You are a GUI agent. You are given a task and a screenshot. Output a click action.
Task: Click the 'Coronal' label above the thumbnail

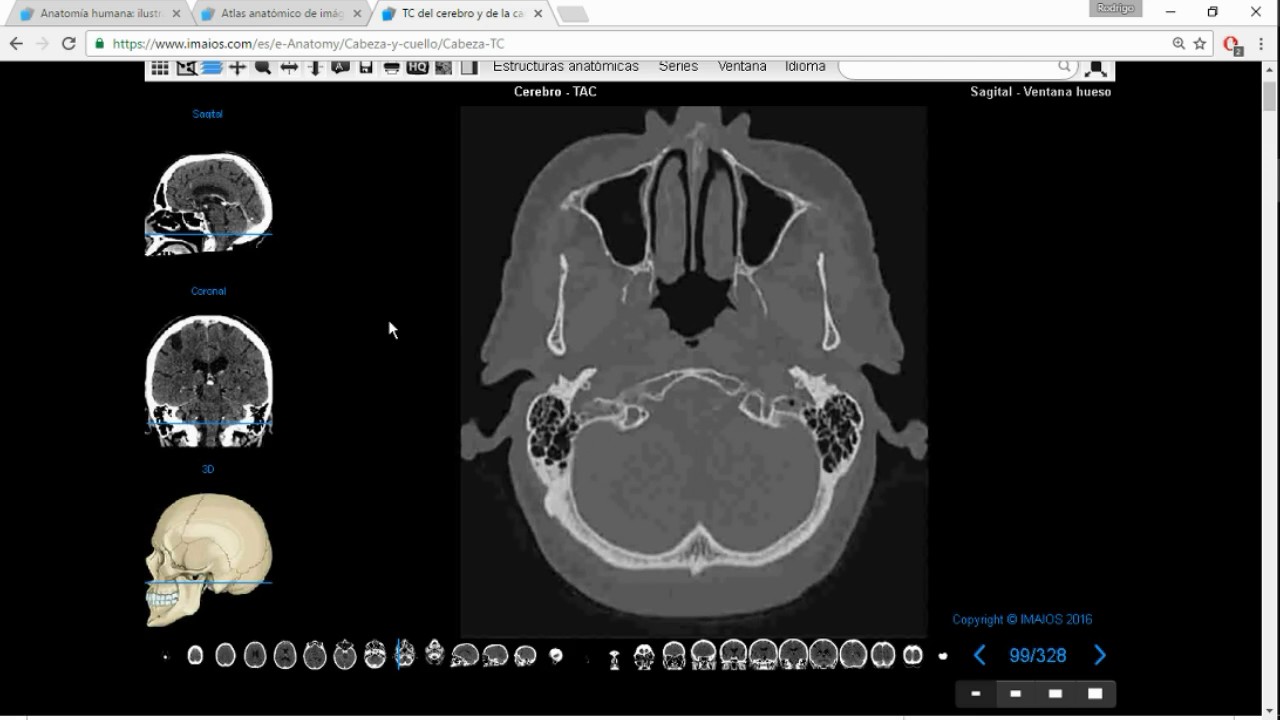click(208, 291)
